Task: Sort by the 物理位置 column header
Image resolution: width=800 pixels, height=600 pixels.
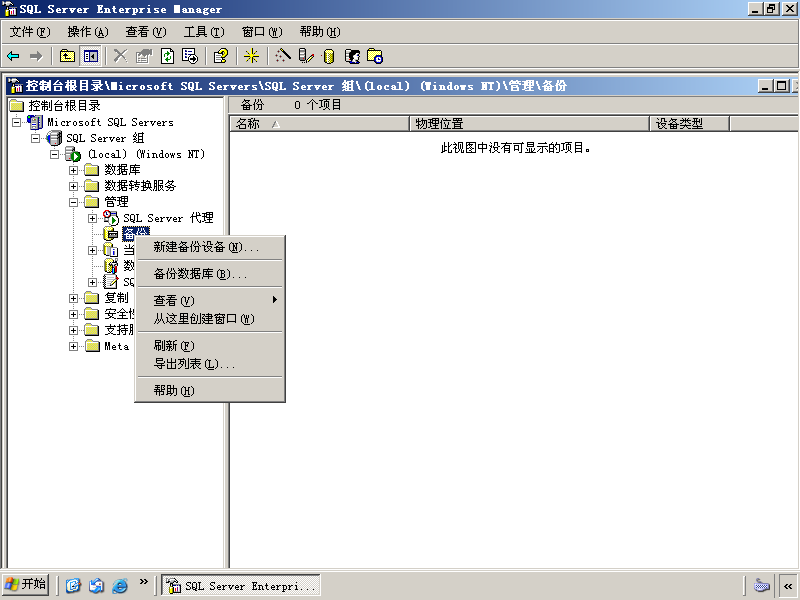Action: point(529,123)
